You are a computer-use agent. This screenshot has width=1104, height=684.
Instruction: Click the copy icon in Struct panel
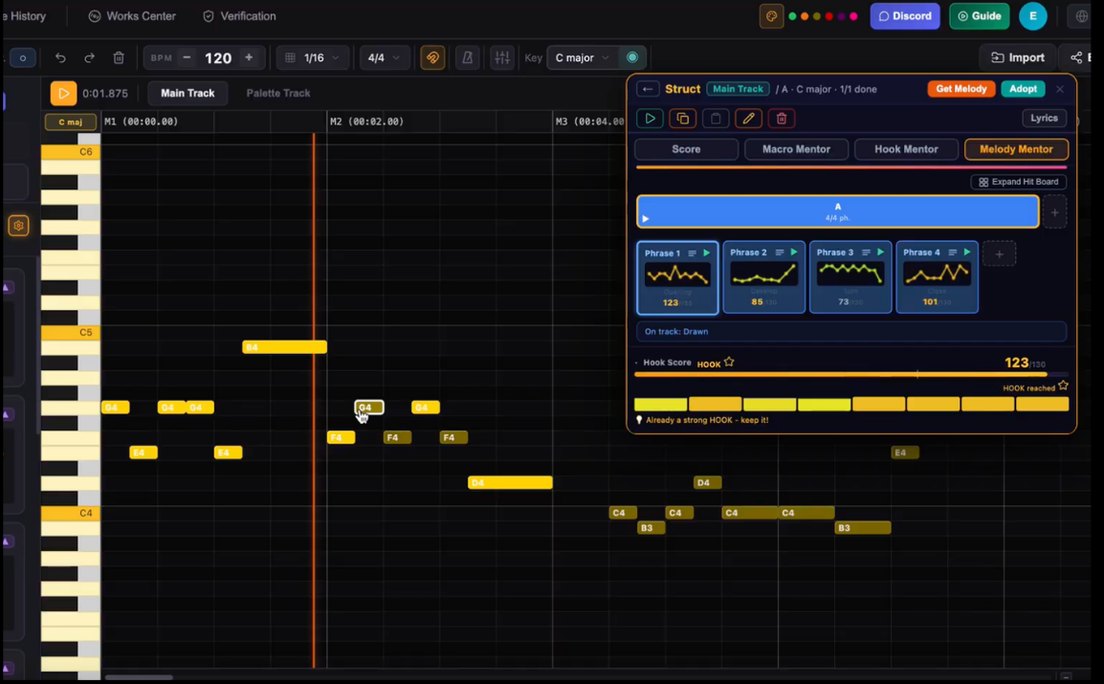[683, 118]
